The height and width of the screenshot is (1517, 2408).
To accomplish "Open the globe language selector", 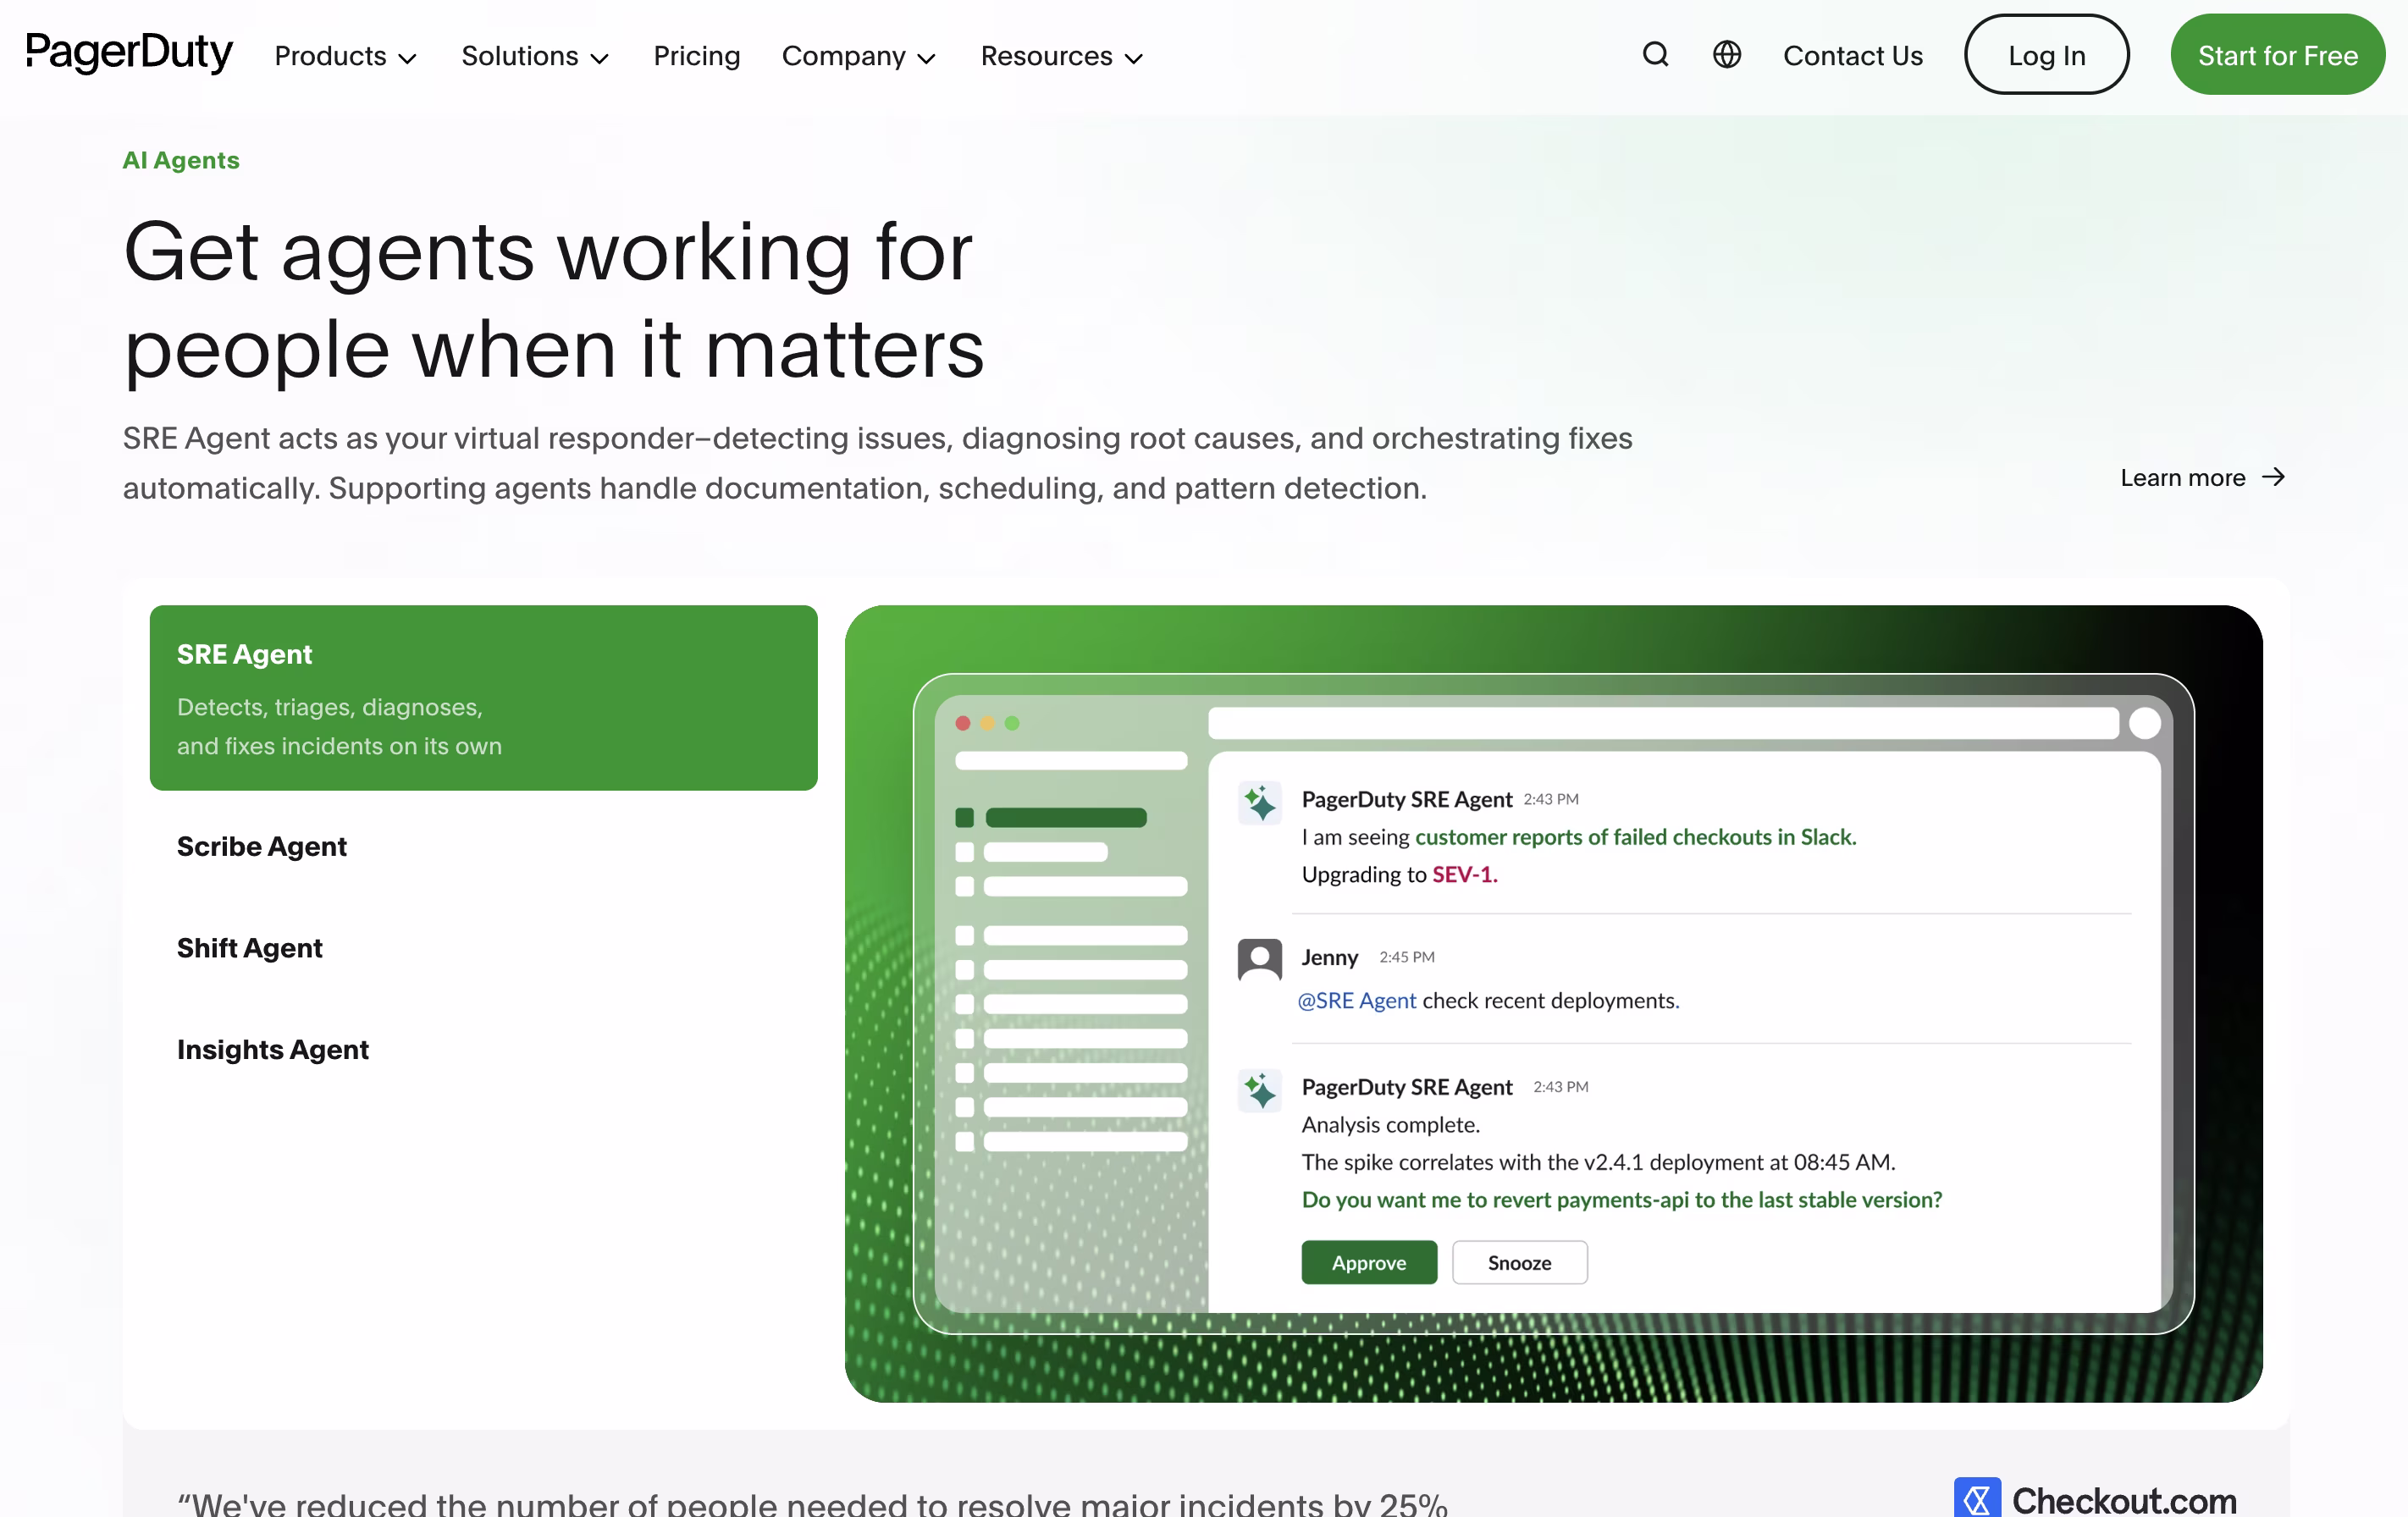I will pos(1727,55).
